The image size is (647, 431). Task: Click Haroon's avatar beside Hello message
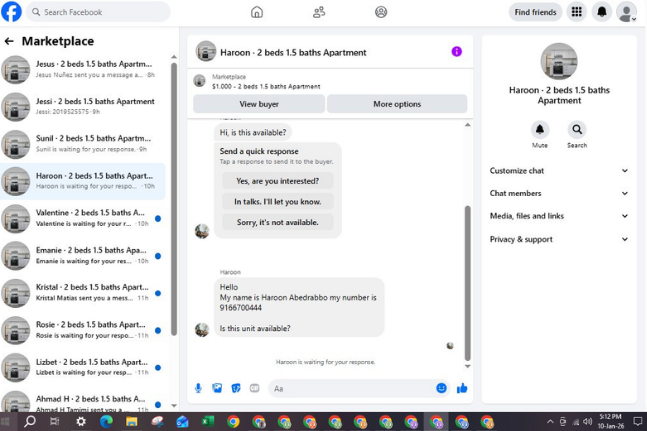click(x=202, y=330)
